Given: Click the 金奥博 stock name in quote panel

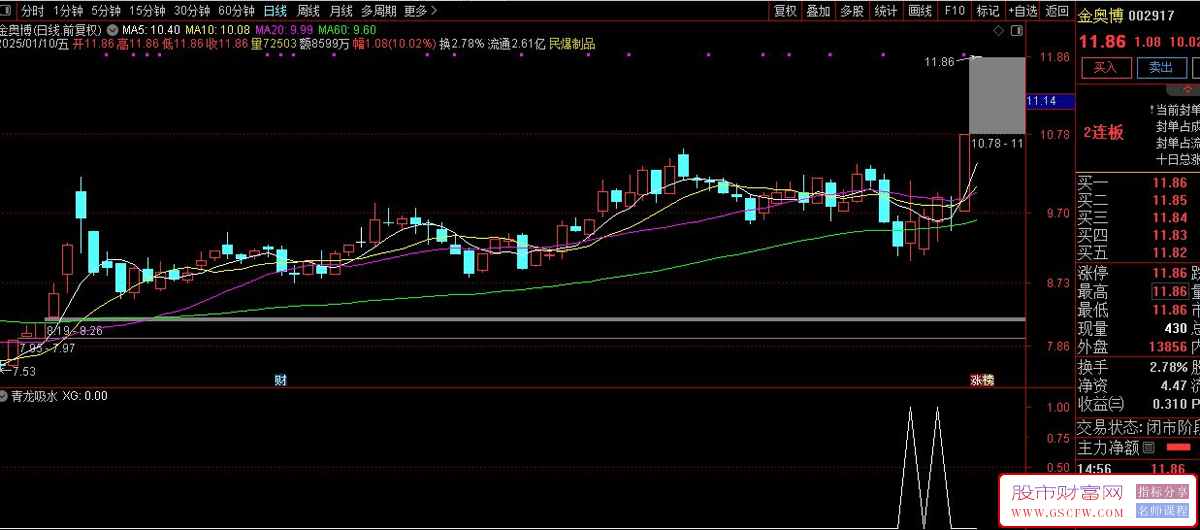Looking at the screenshot, I should [x=1100, y=15].
